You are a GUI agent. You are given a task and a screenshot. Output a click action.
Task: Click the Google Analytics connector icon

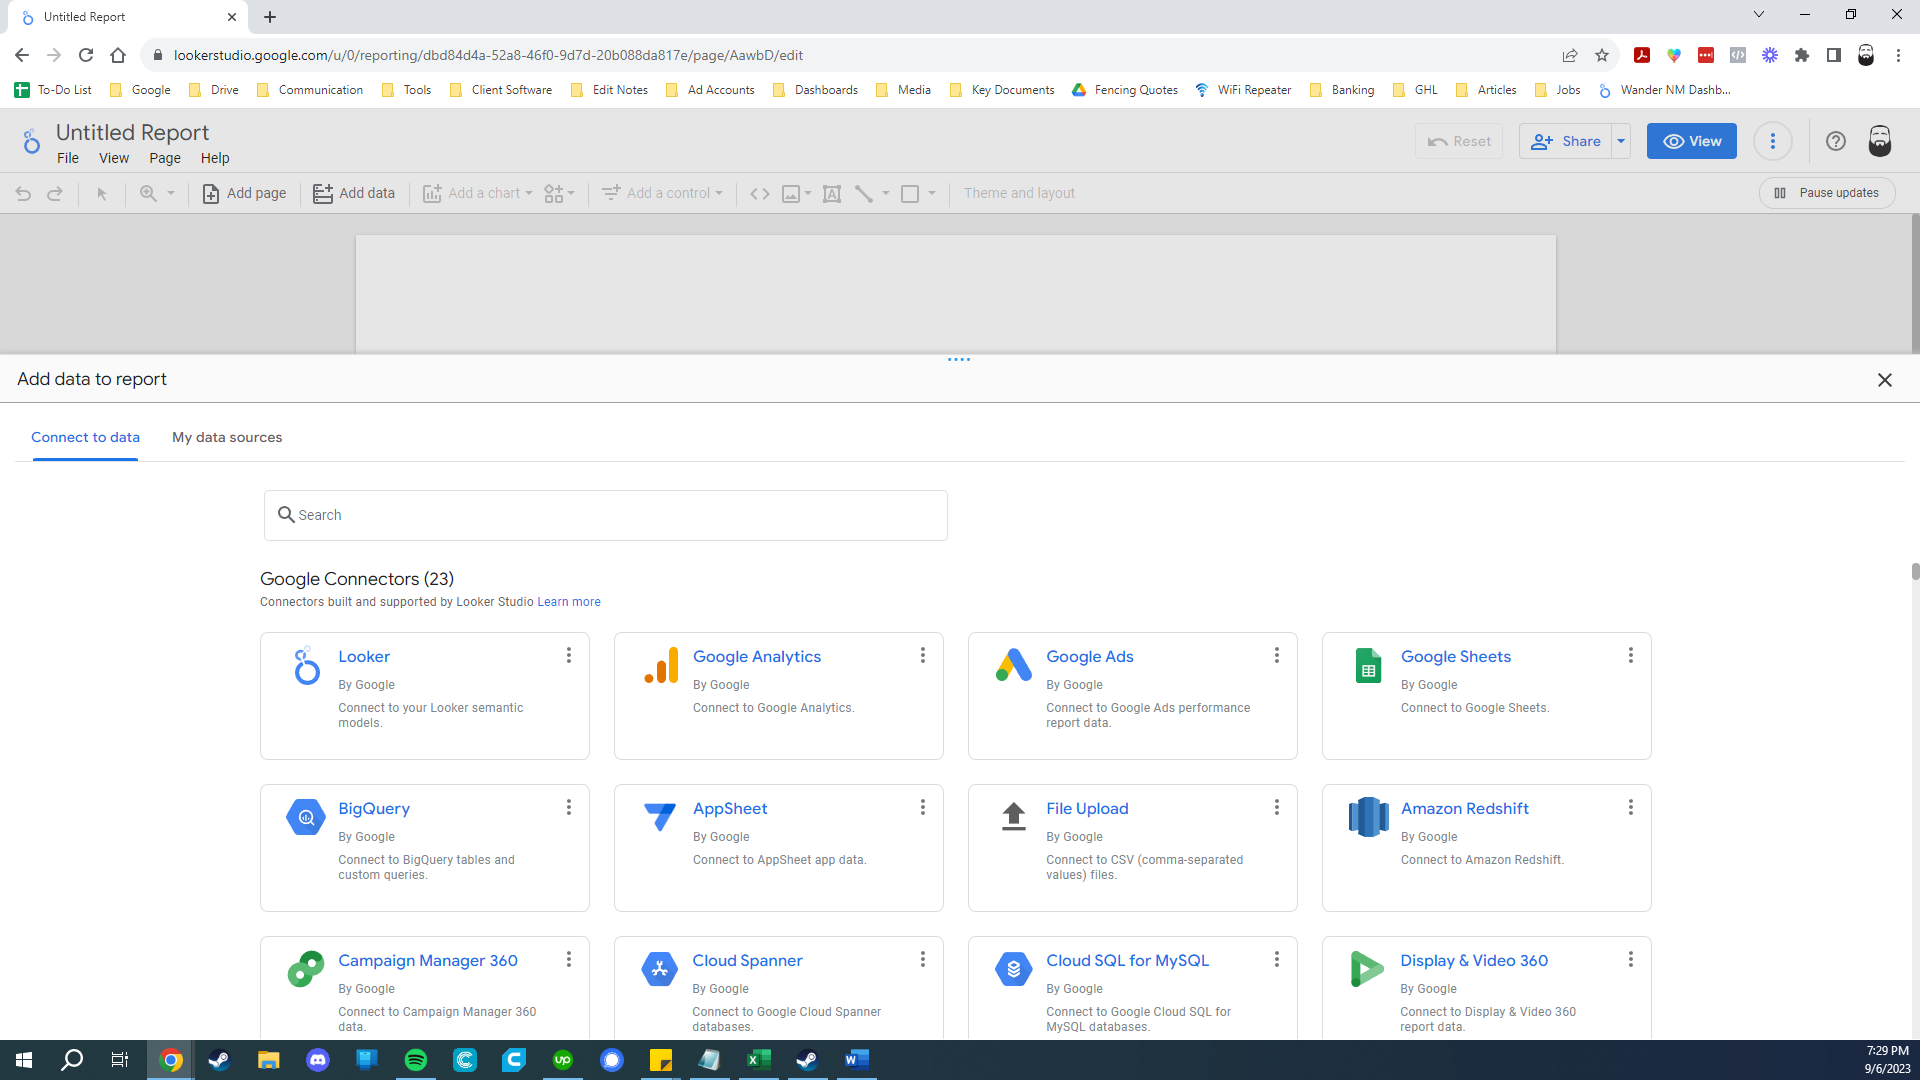661,666
